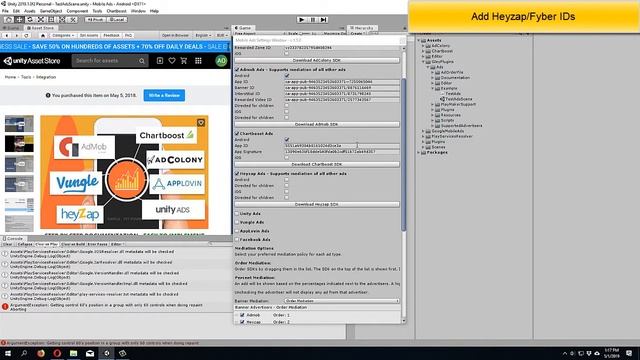The image size is (640, 360).
Task: Toggle the Pivot handle position button
Action: point(95,20)
